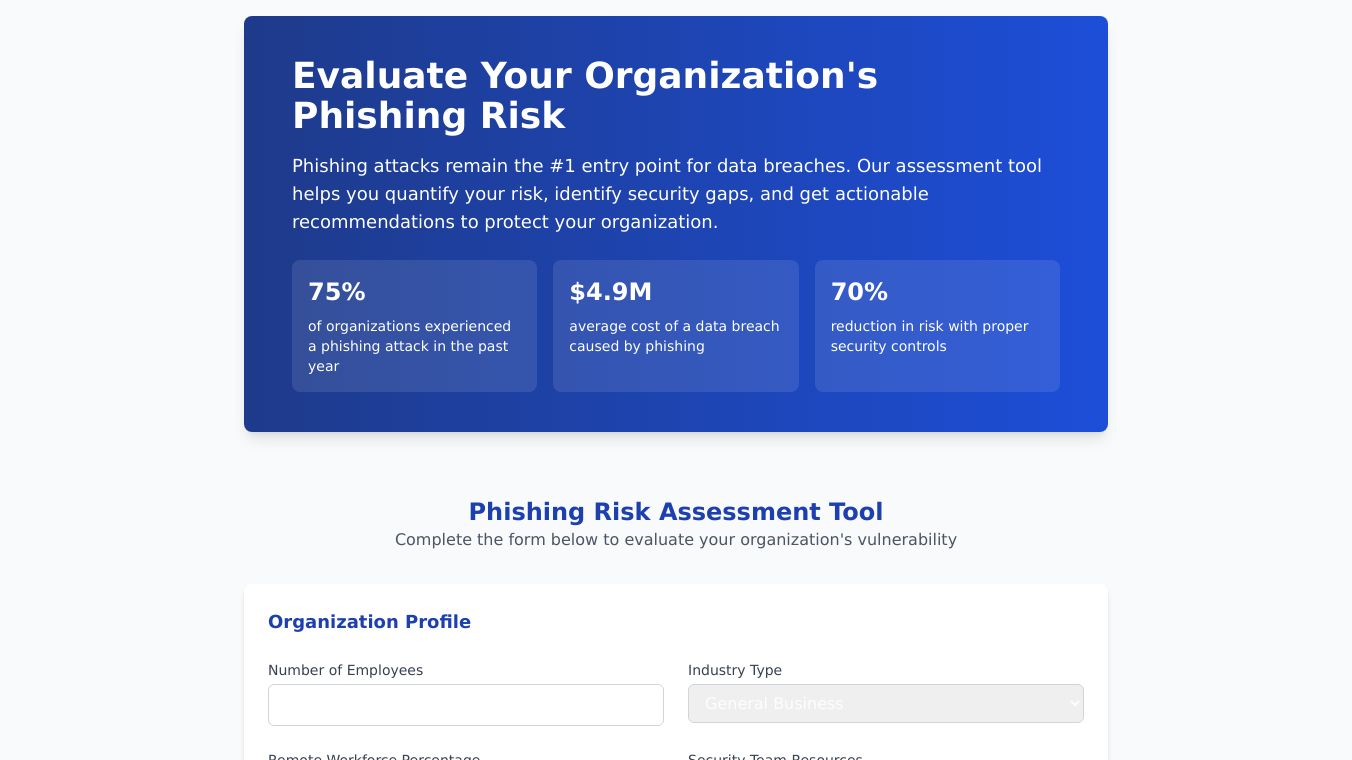Click the $4.9M statistic figure

tap(610, 292)
